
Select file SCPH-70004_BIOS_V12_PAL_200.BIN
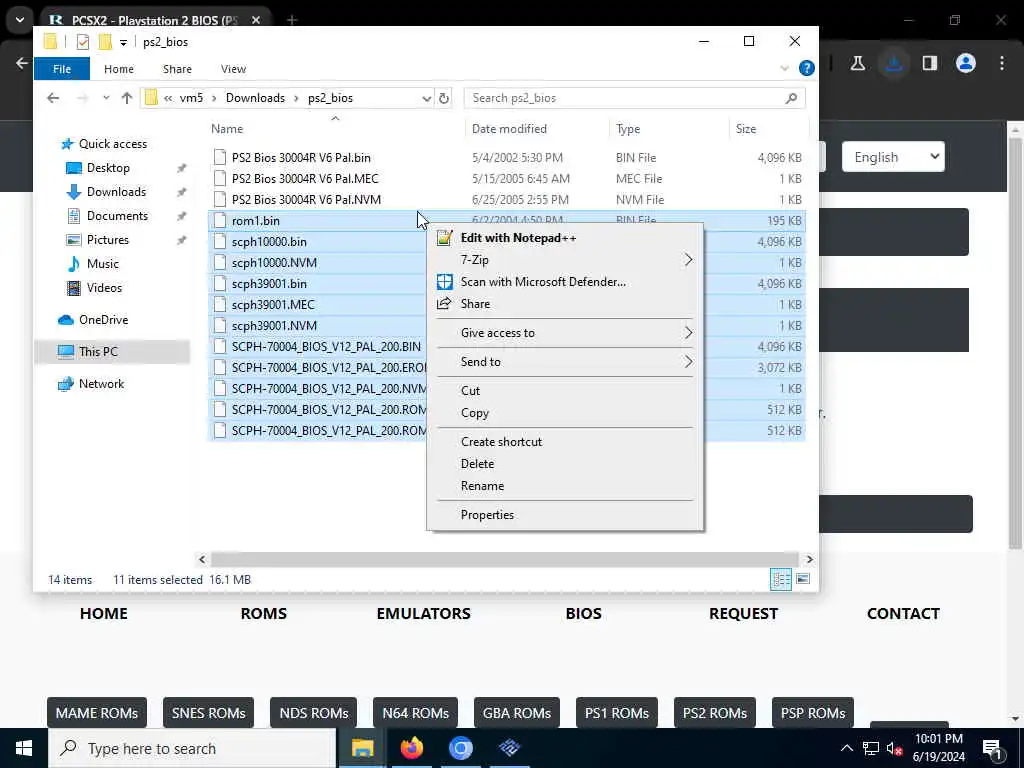click(326, 346)
